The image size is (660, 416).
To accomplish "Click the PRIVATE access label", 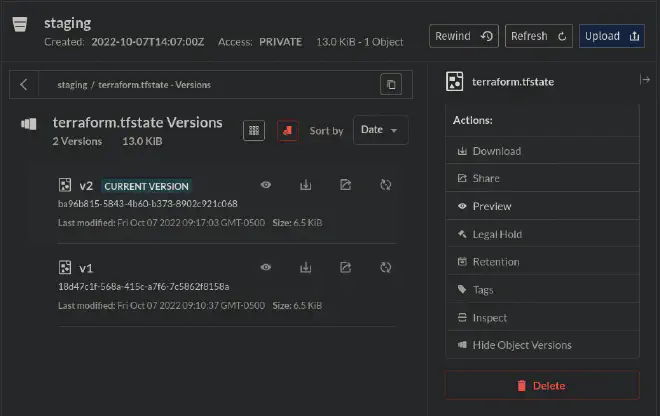I will click(x=280, y=42).
